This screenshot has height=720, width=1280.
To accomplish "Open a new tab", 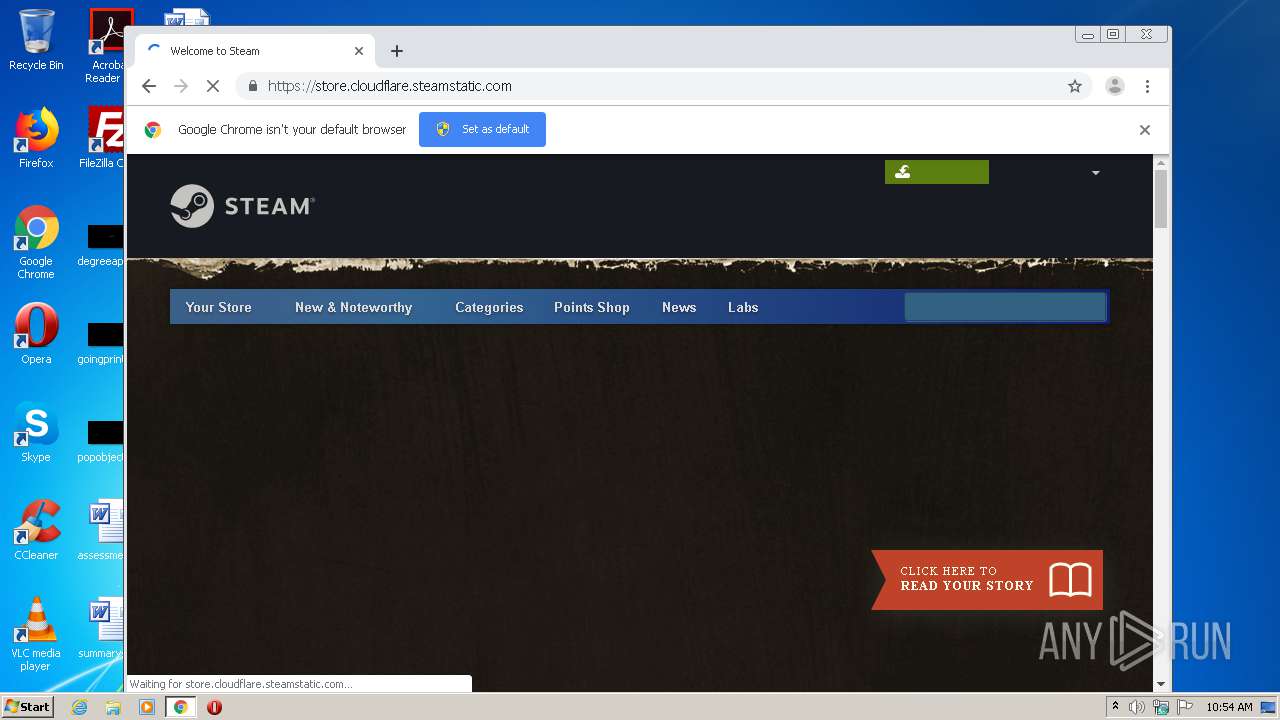I will (397, 51).
